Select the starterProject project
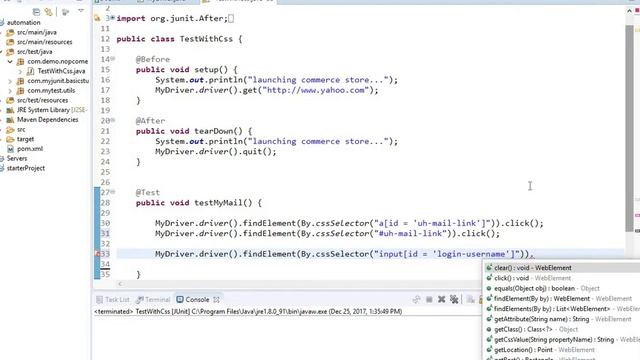Viewport: 640px width, 360px height. tap(26, 169)
